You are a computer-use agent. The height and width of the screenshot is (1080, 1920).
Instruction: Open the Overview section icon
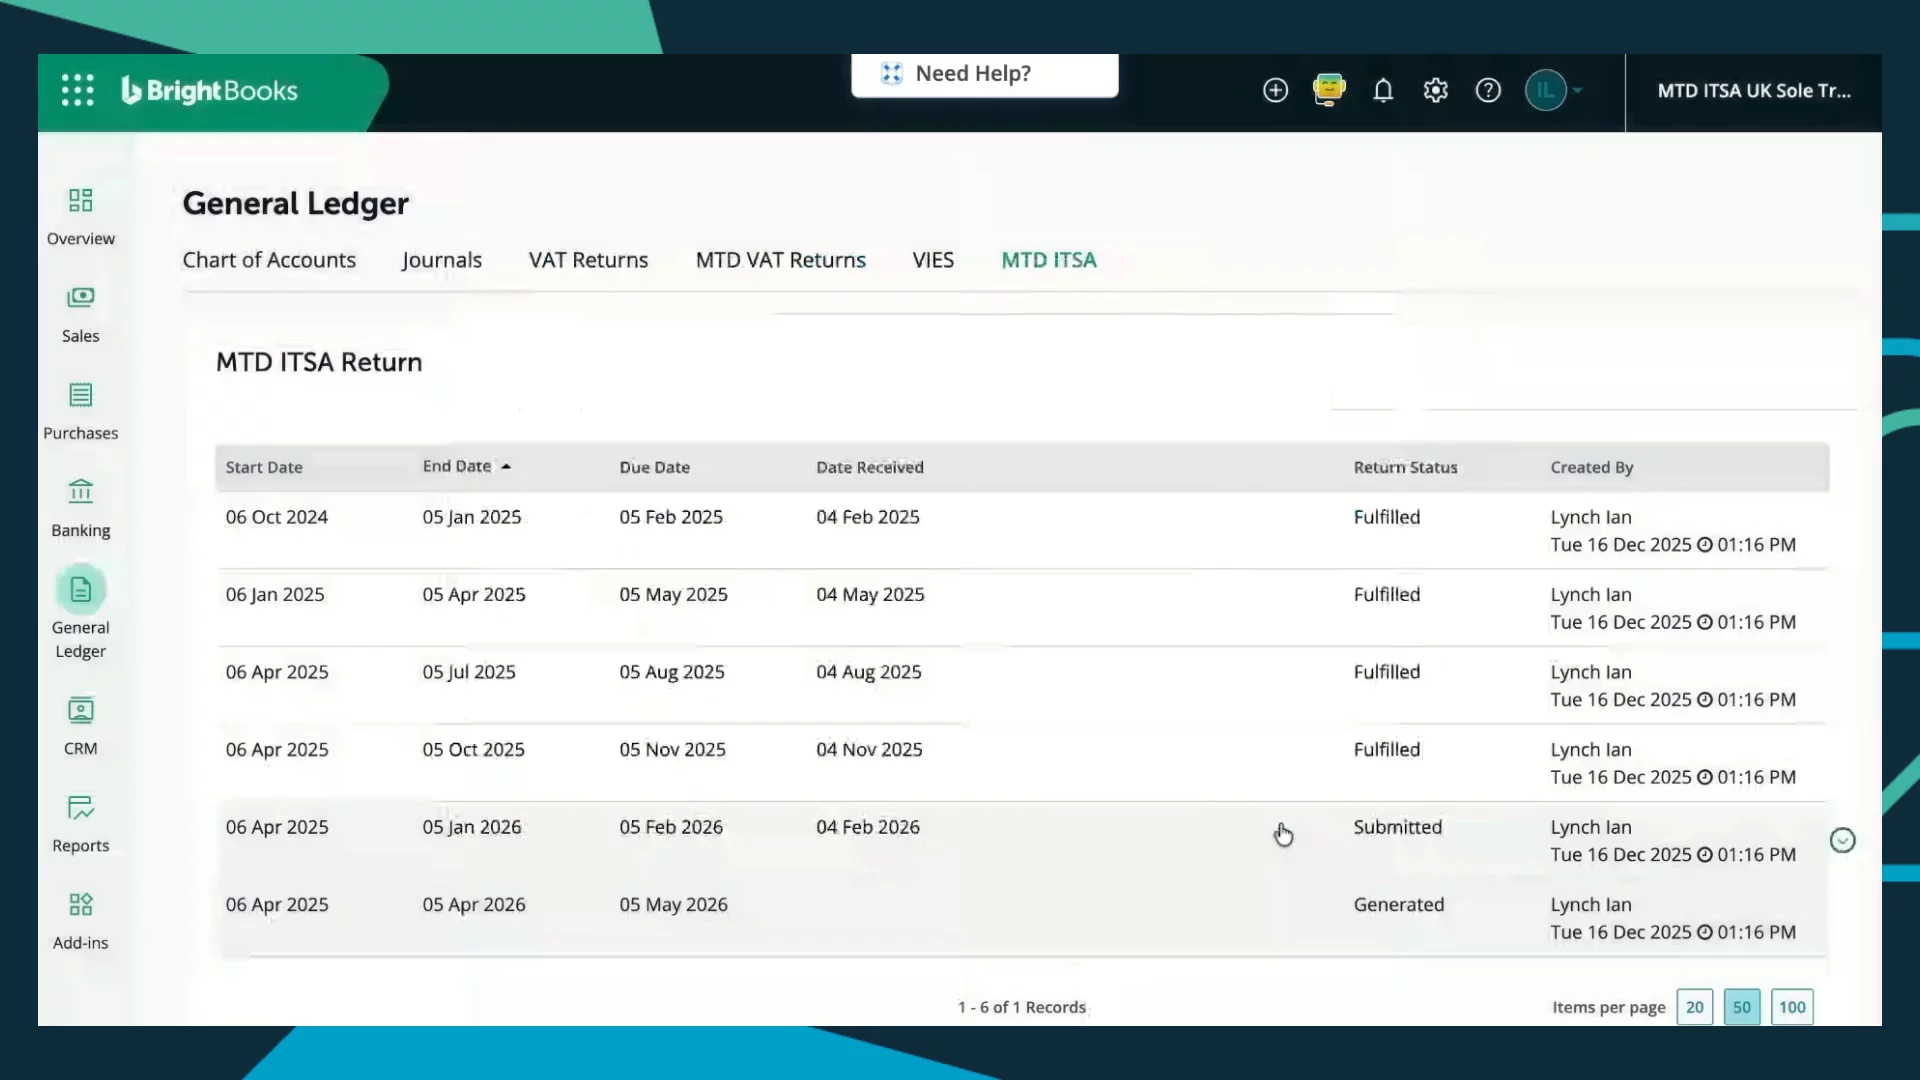click(81, 200)
